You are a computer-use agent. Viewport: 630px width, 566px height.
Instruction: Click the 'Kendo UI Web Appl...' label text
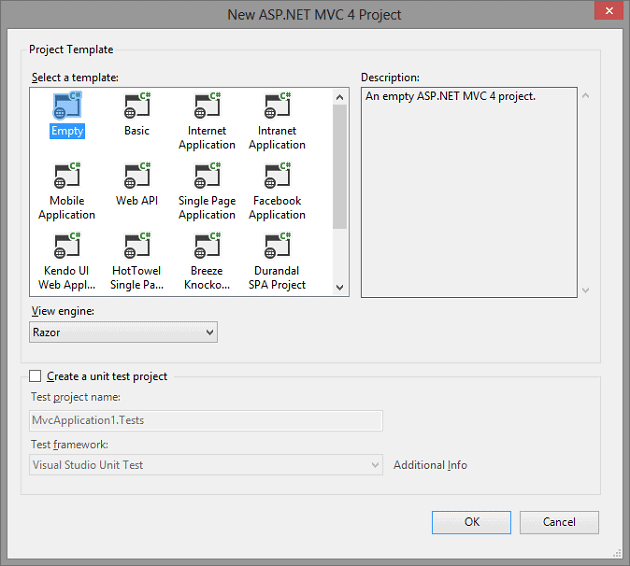67,278
